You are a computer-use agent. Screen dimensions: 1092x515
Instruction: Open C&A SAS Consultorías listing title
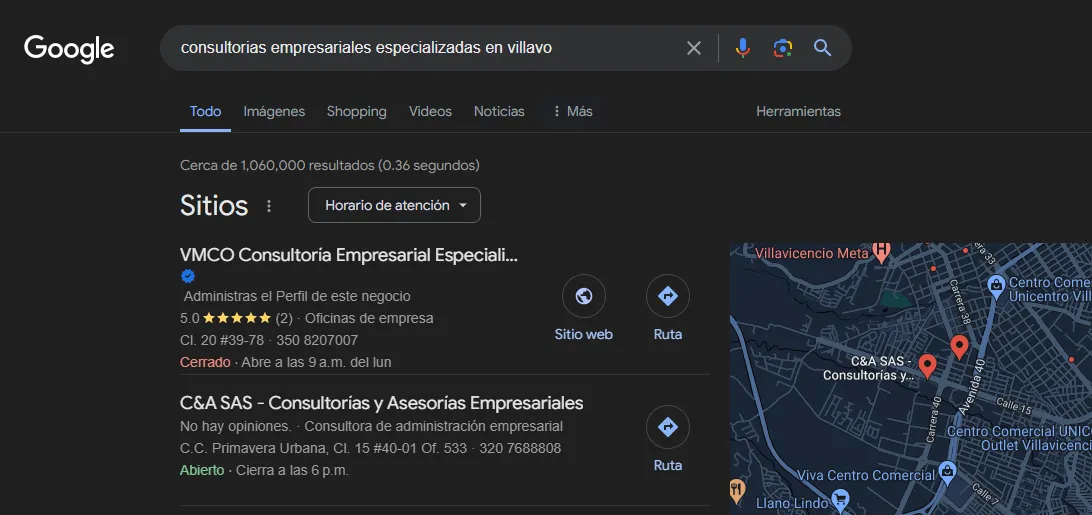382,403
